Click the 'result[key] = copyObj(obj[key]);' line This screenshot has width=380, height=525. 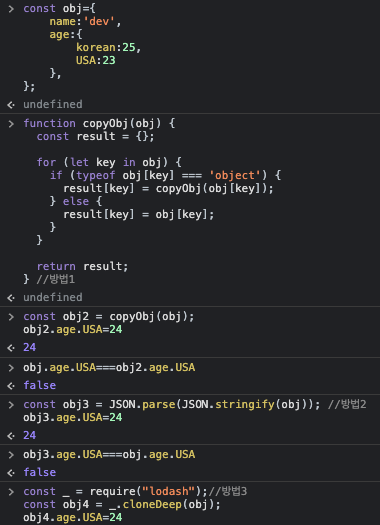(168, 188)
